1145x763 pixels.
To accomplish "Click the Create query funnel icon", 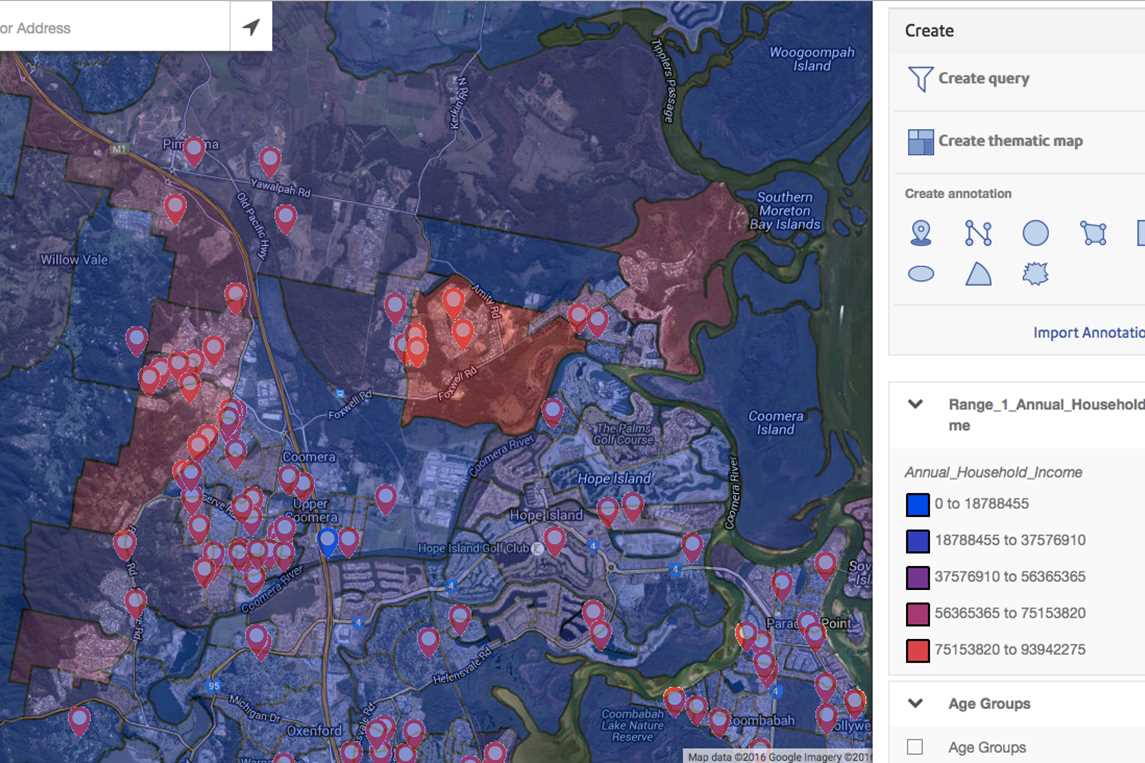I will click(x=920, y=79).
